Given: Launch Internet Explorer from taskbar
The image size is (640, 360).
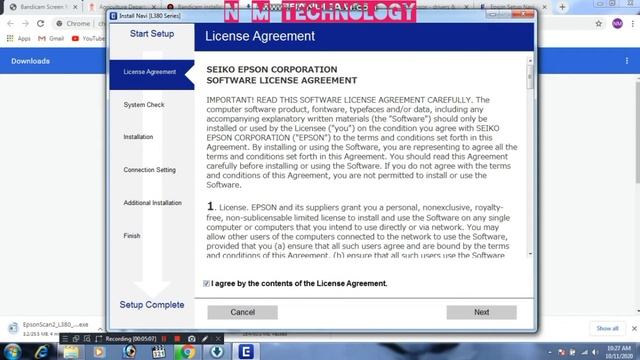Looking at the screenshot, I should [42, 351].
